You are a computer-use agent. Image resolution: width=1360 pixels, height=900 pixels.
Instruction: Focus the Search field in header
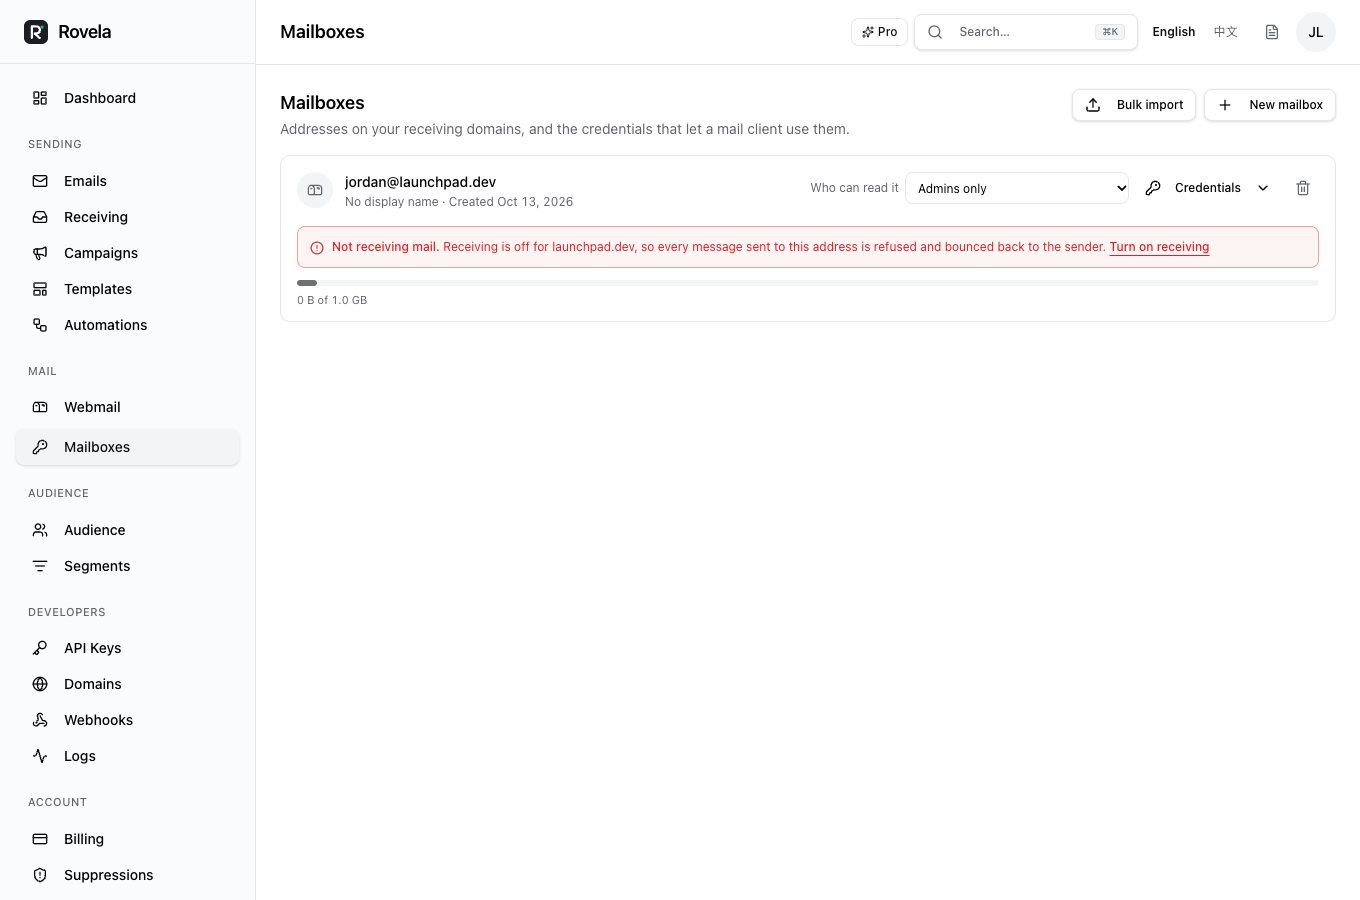tap(1026, 32)
